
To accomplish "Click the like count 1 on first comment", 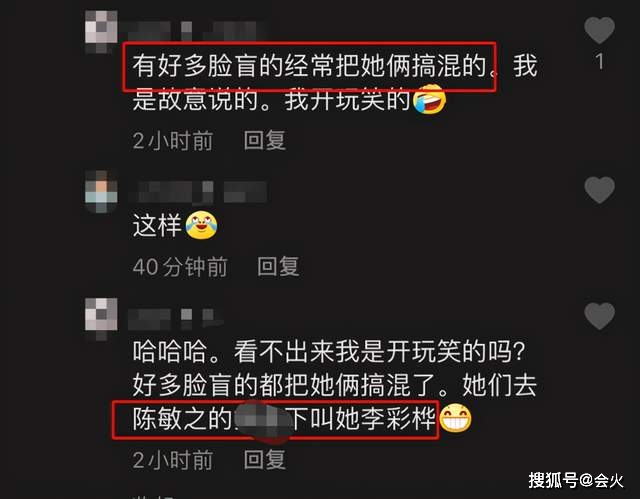I will 599,62.
